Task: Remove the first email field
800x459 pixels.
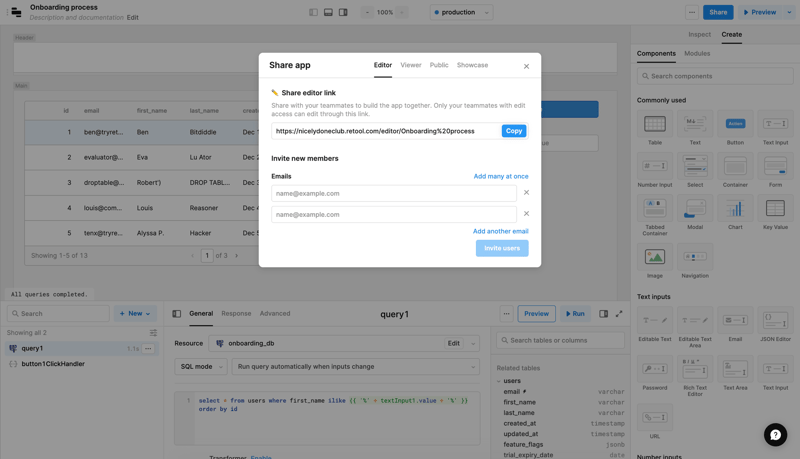Action: [527, 193]
